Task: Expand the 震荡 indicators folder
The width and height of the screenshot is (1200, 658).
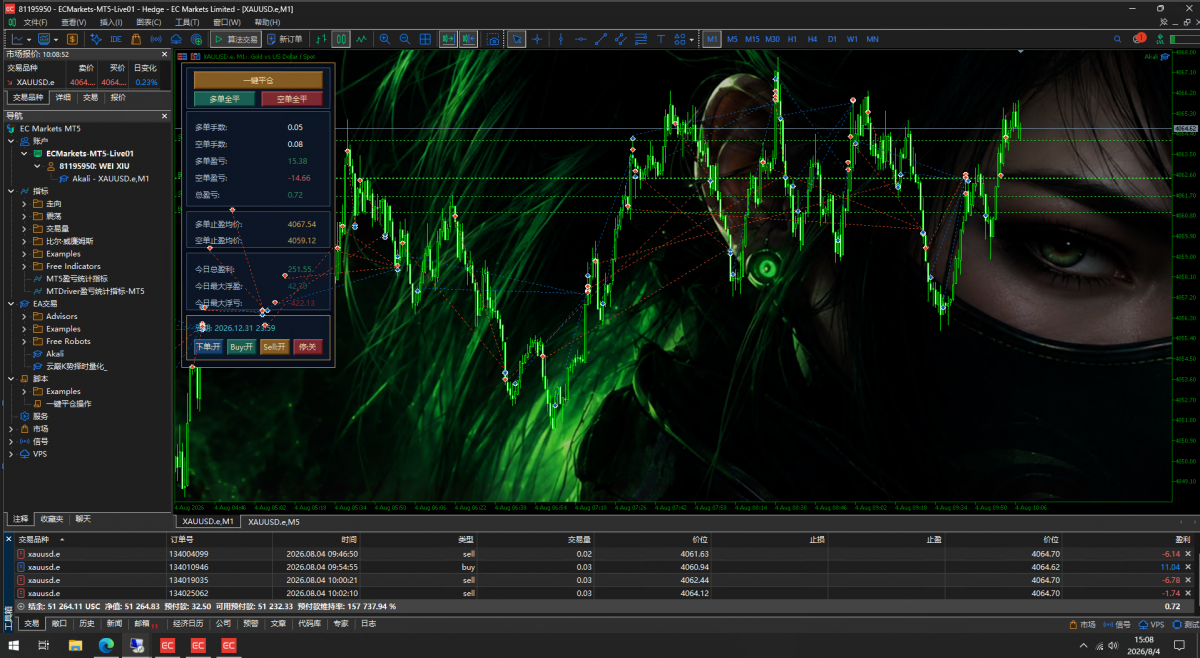Action: [x=24, y=216]
